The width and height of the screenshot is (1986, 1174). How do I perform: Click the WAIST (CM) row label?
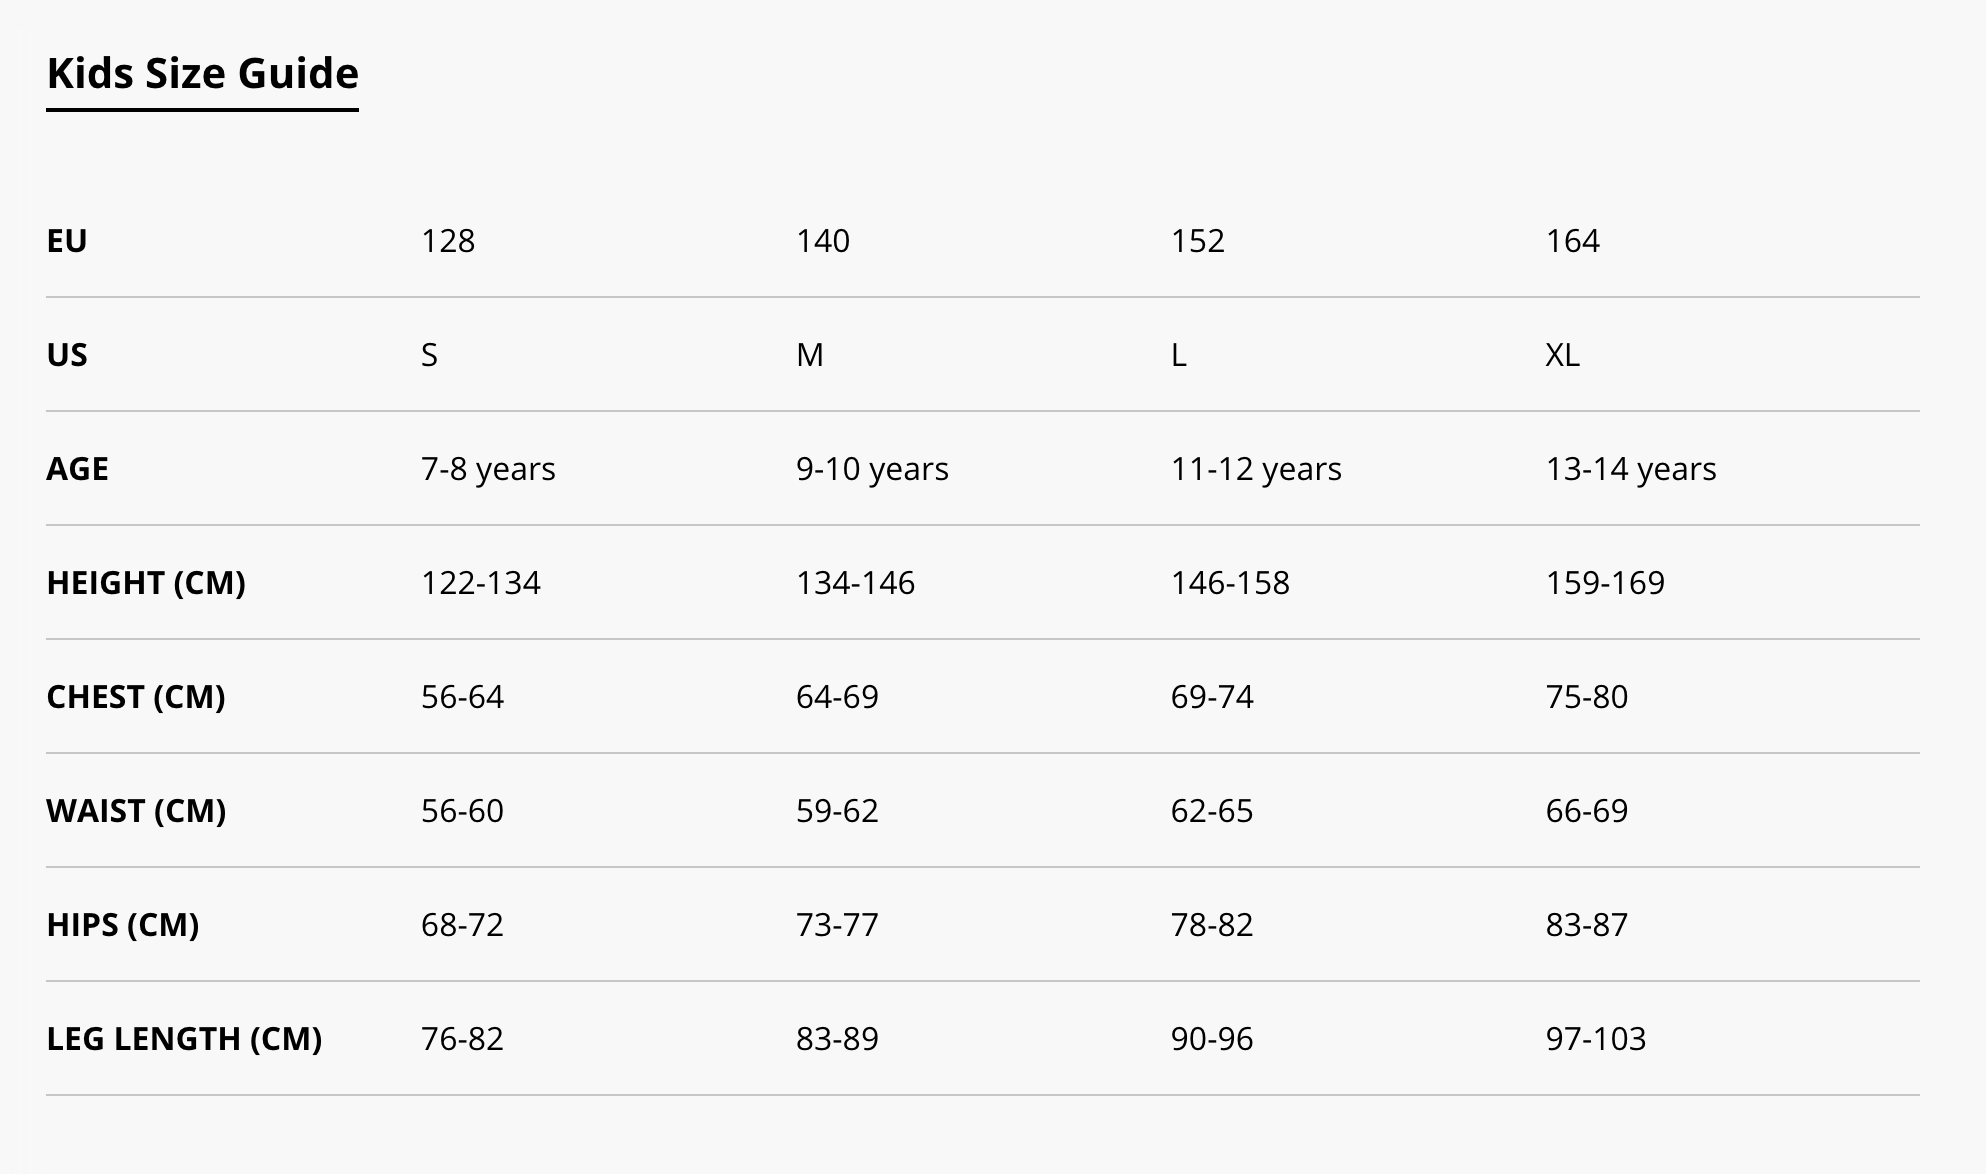136,811
